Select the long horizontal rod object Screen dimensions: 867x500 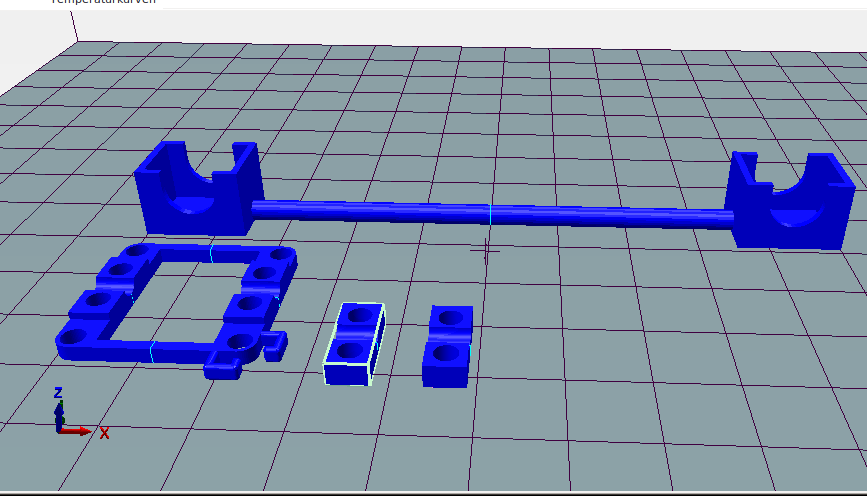pyautogui.click(x=492, y=215)
